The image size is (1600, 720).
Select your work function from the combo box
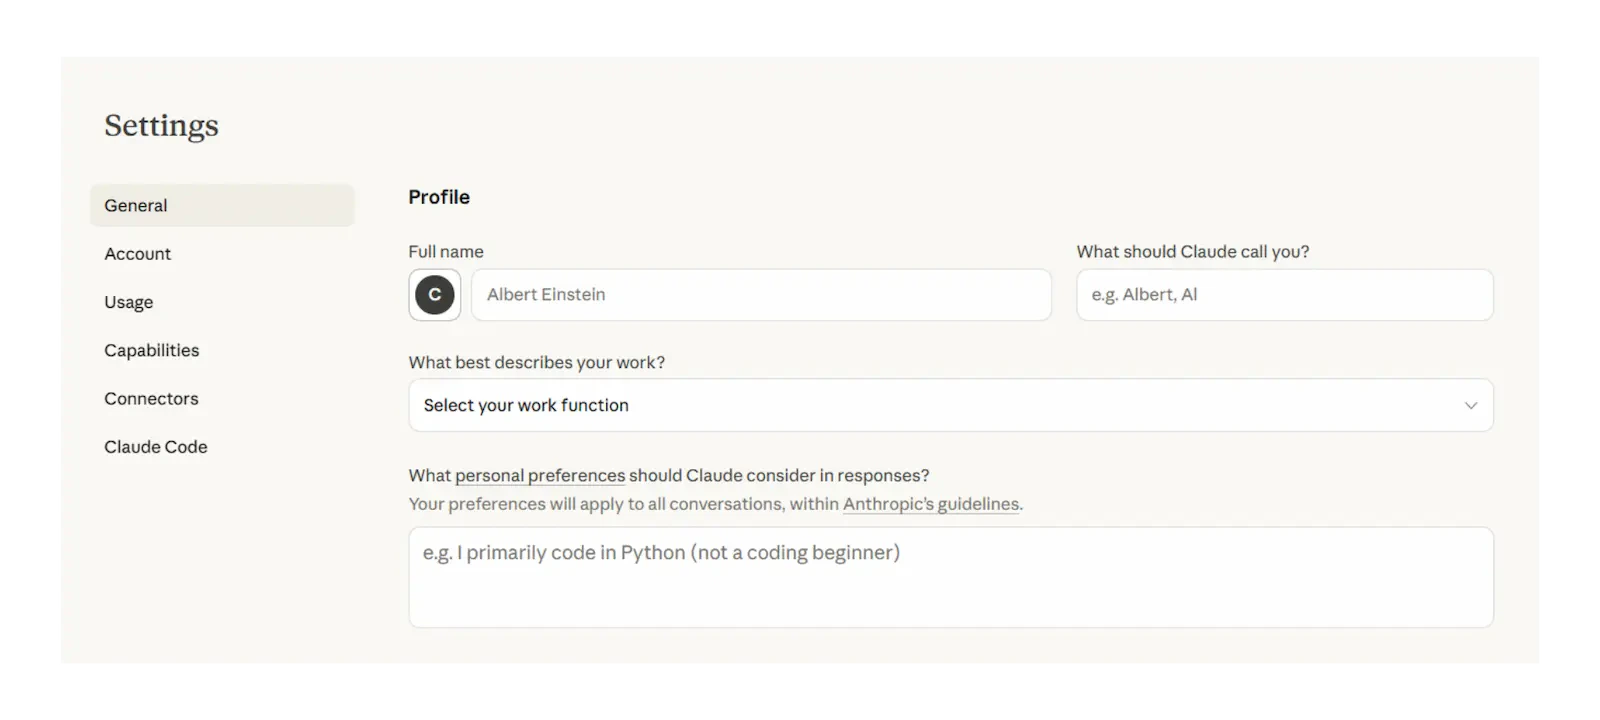[x=950, y=405]
